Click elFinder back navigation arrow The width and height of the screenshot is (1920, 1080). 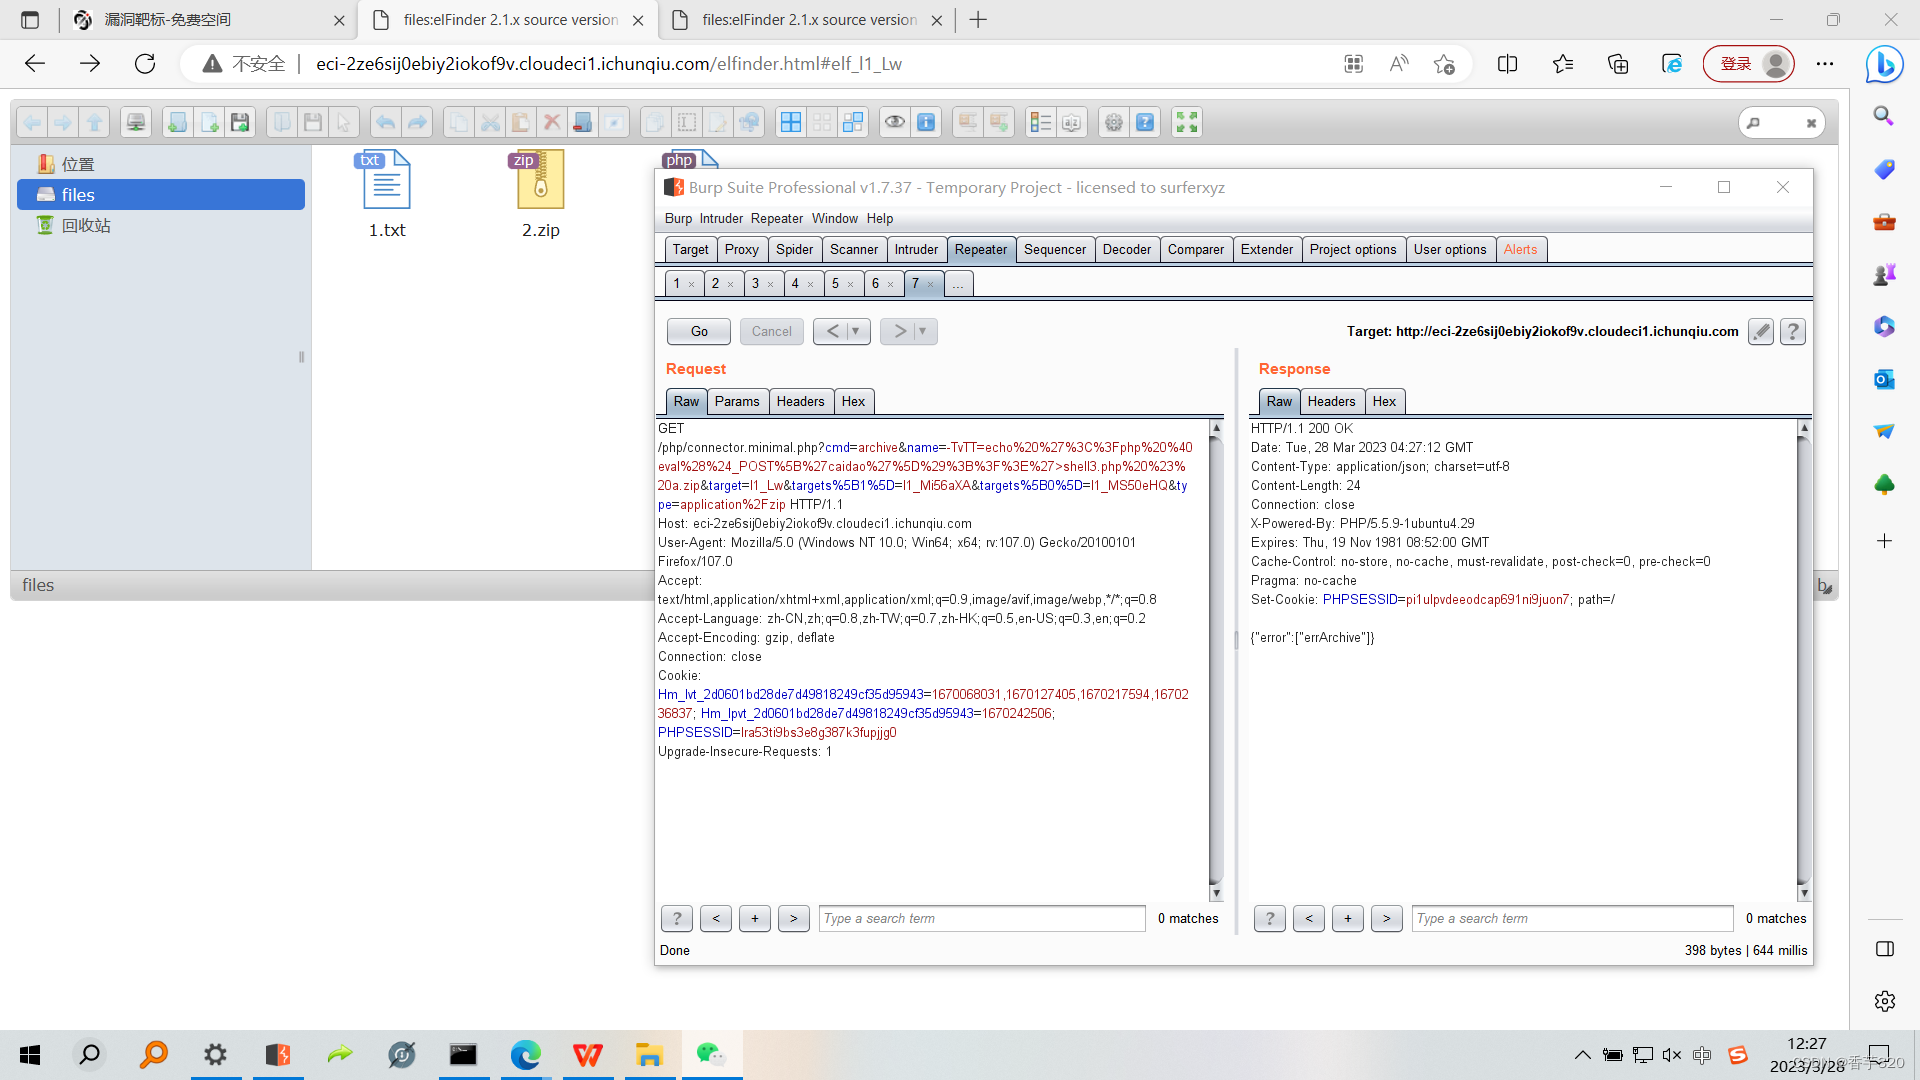pyautogui.click(x=32, y=122)
